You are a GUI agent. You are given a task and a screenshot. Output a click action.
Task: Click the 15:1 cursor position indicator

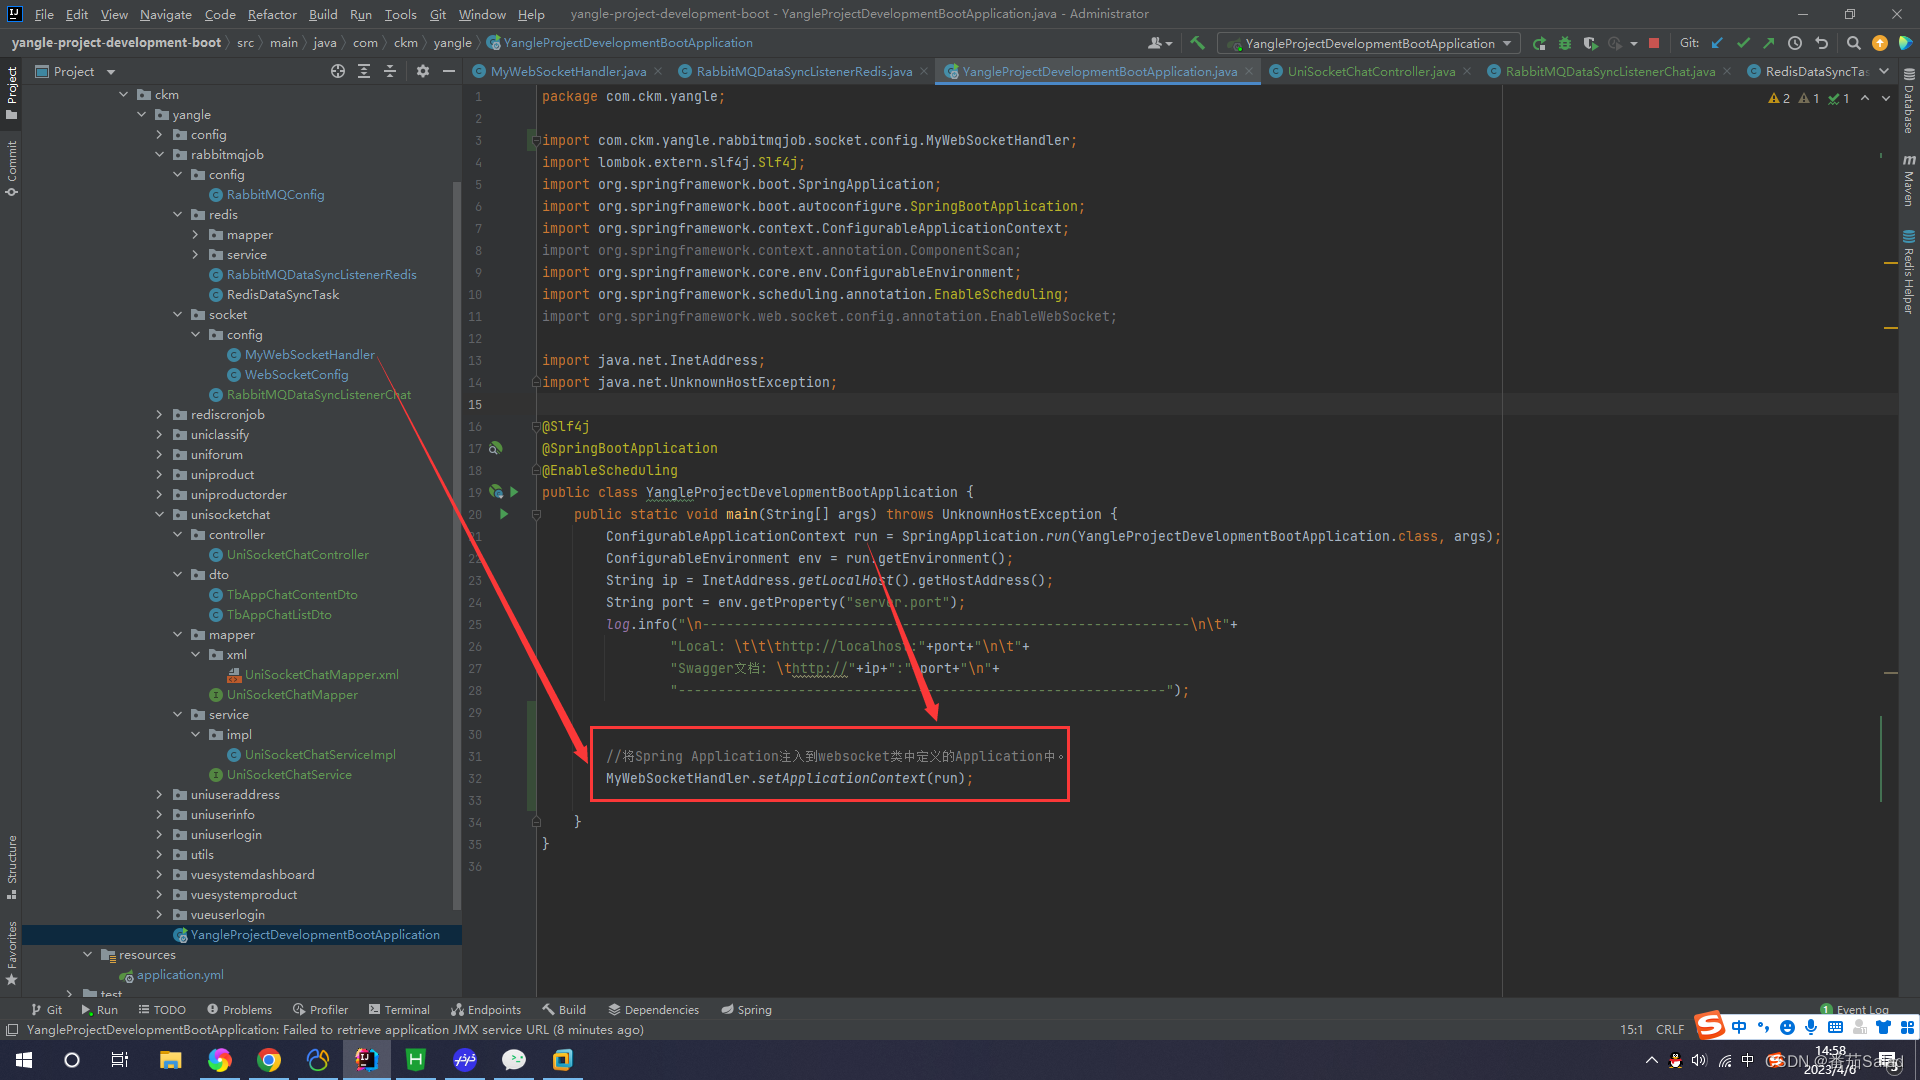[1631, 1029]
